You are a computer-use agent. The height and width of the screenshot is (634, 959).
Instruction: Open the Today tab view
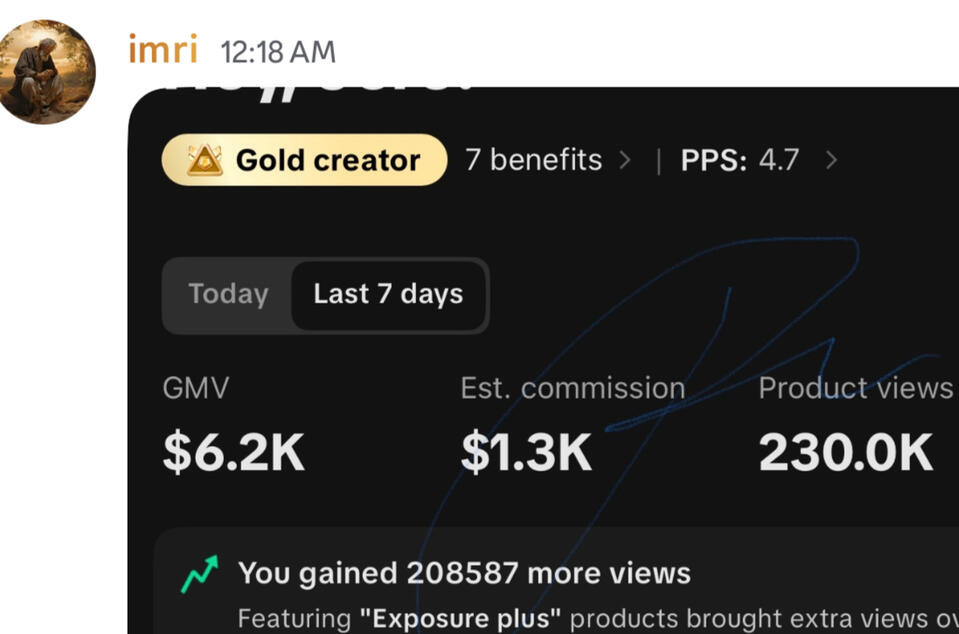pyautogui.click(x=227, y=294)
